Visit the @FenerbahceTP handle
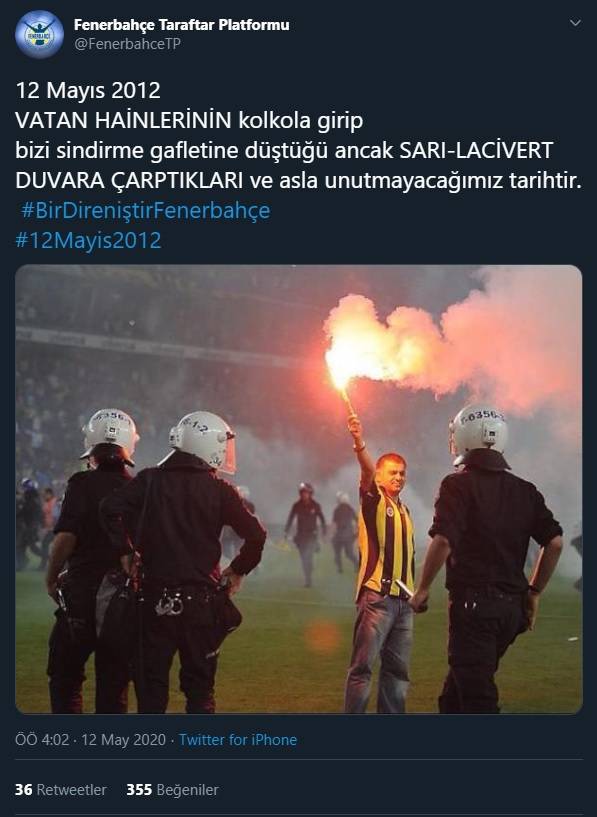Image resolution: width=597 pixels, height=817 pixels. [127, 44]
